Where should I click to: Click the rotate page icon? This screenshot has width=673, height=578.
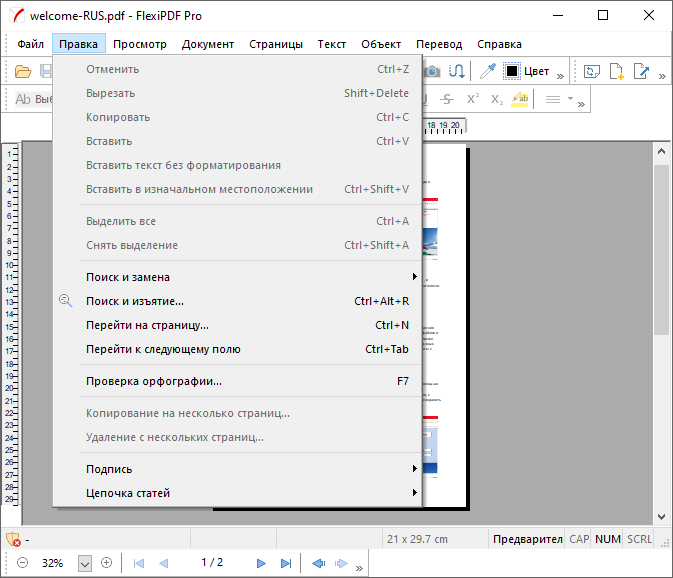[x=591, y=71]
